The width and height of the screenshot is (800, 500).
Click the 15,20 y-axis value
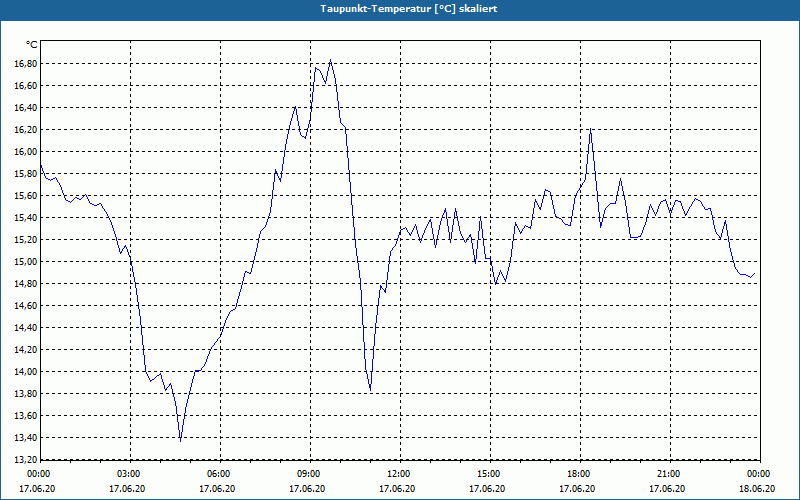pyautogui.click(x=26, y=240)
